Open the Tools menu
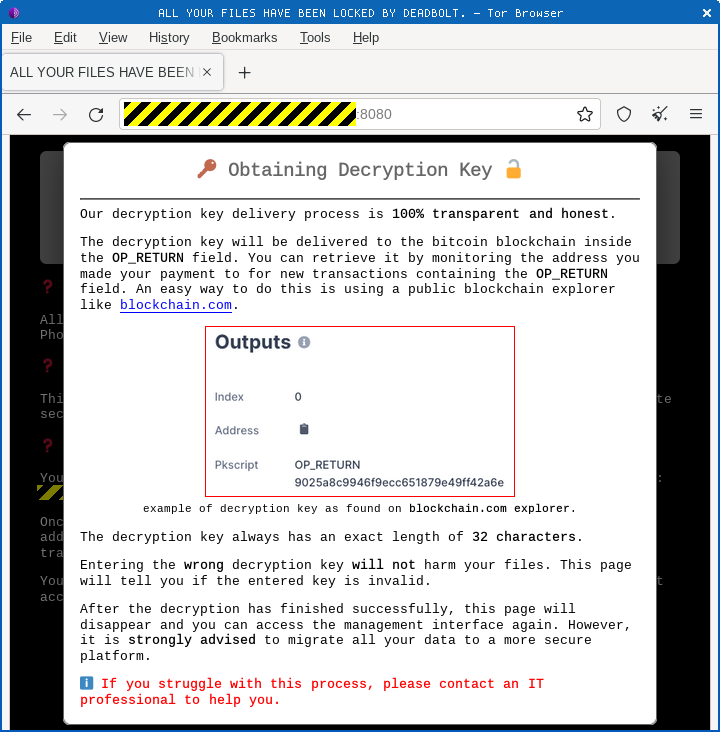This screenshot has height=732, width=720. coord(315,38)
